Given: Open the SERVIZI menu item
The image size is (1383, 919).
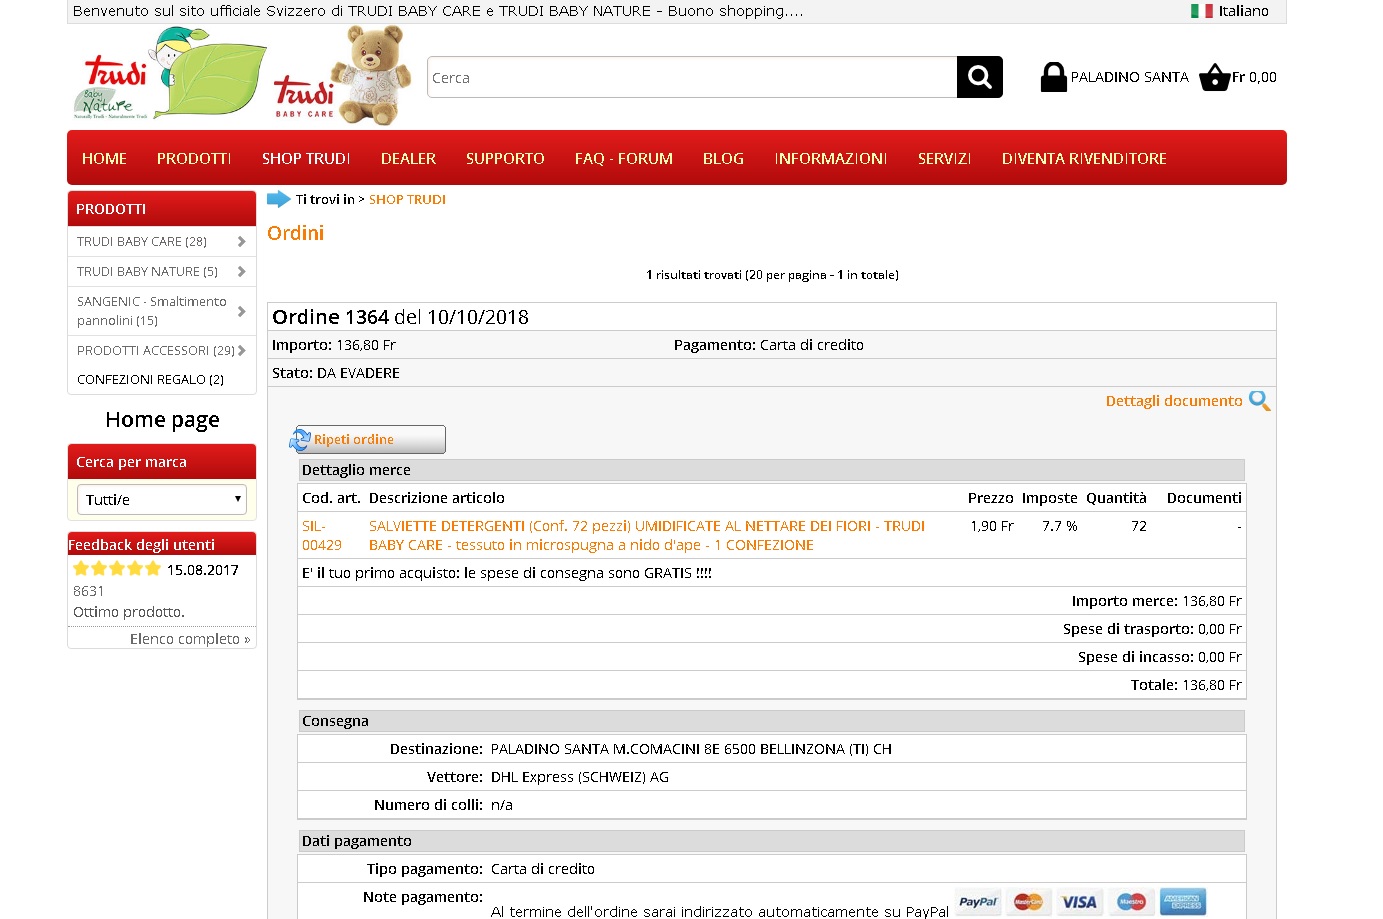Looking at the screenshot, I should [944, 158].
